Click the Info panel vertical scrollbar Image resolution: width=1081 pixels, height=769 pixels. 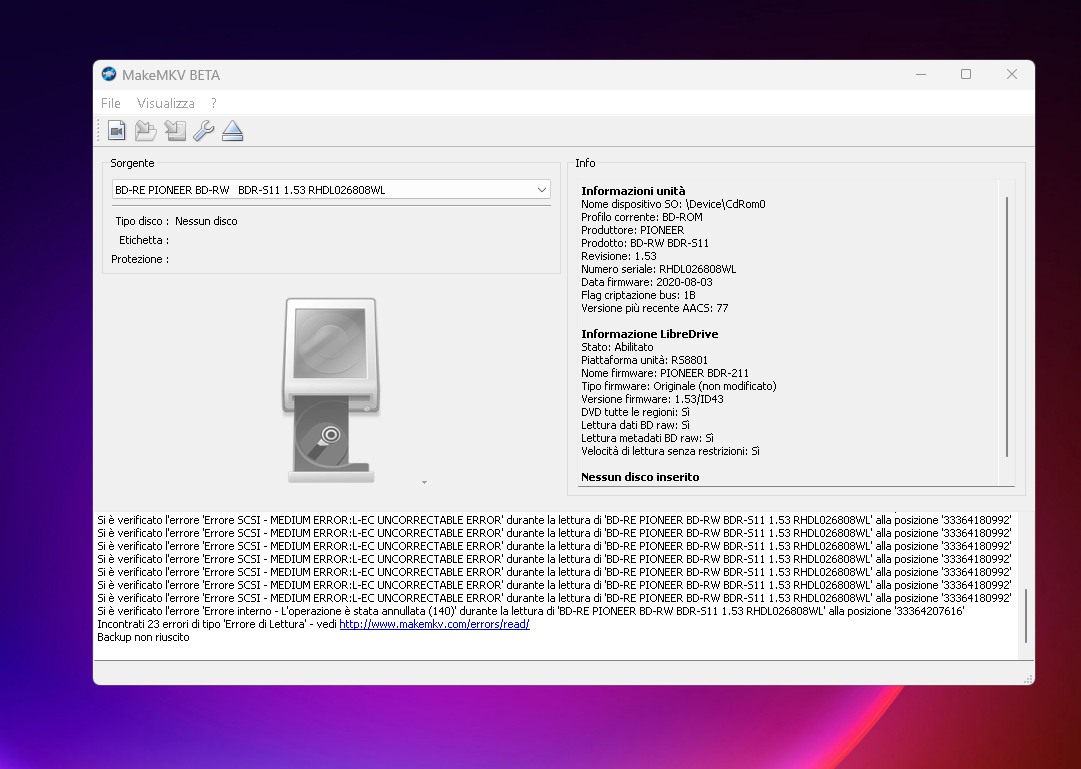(1007, 327)
